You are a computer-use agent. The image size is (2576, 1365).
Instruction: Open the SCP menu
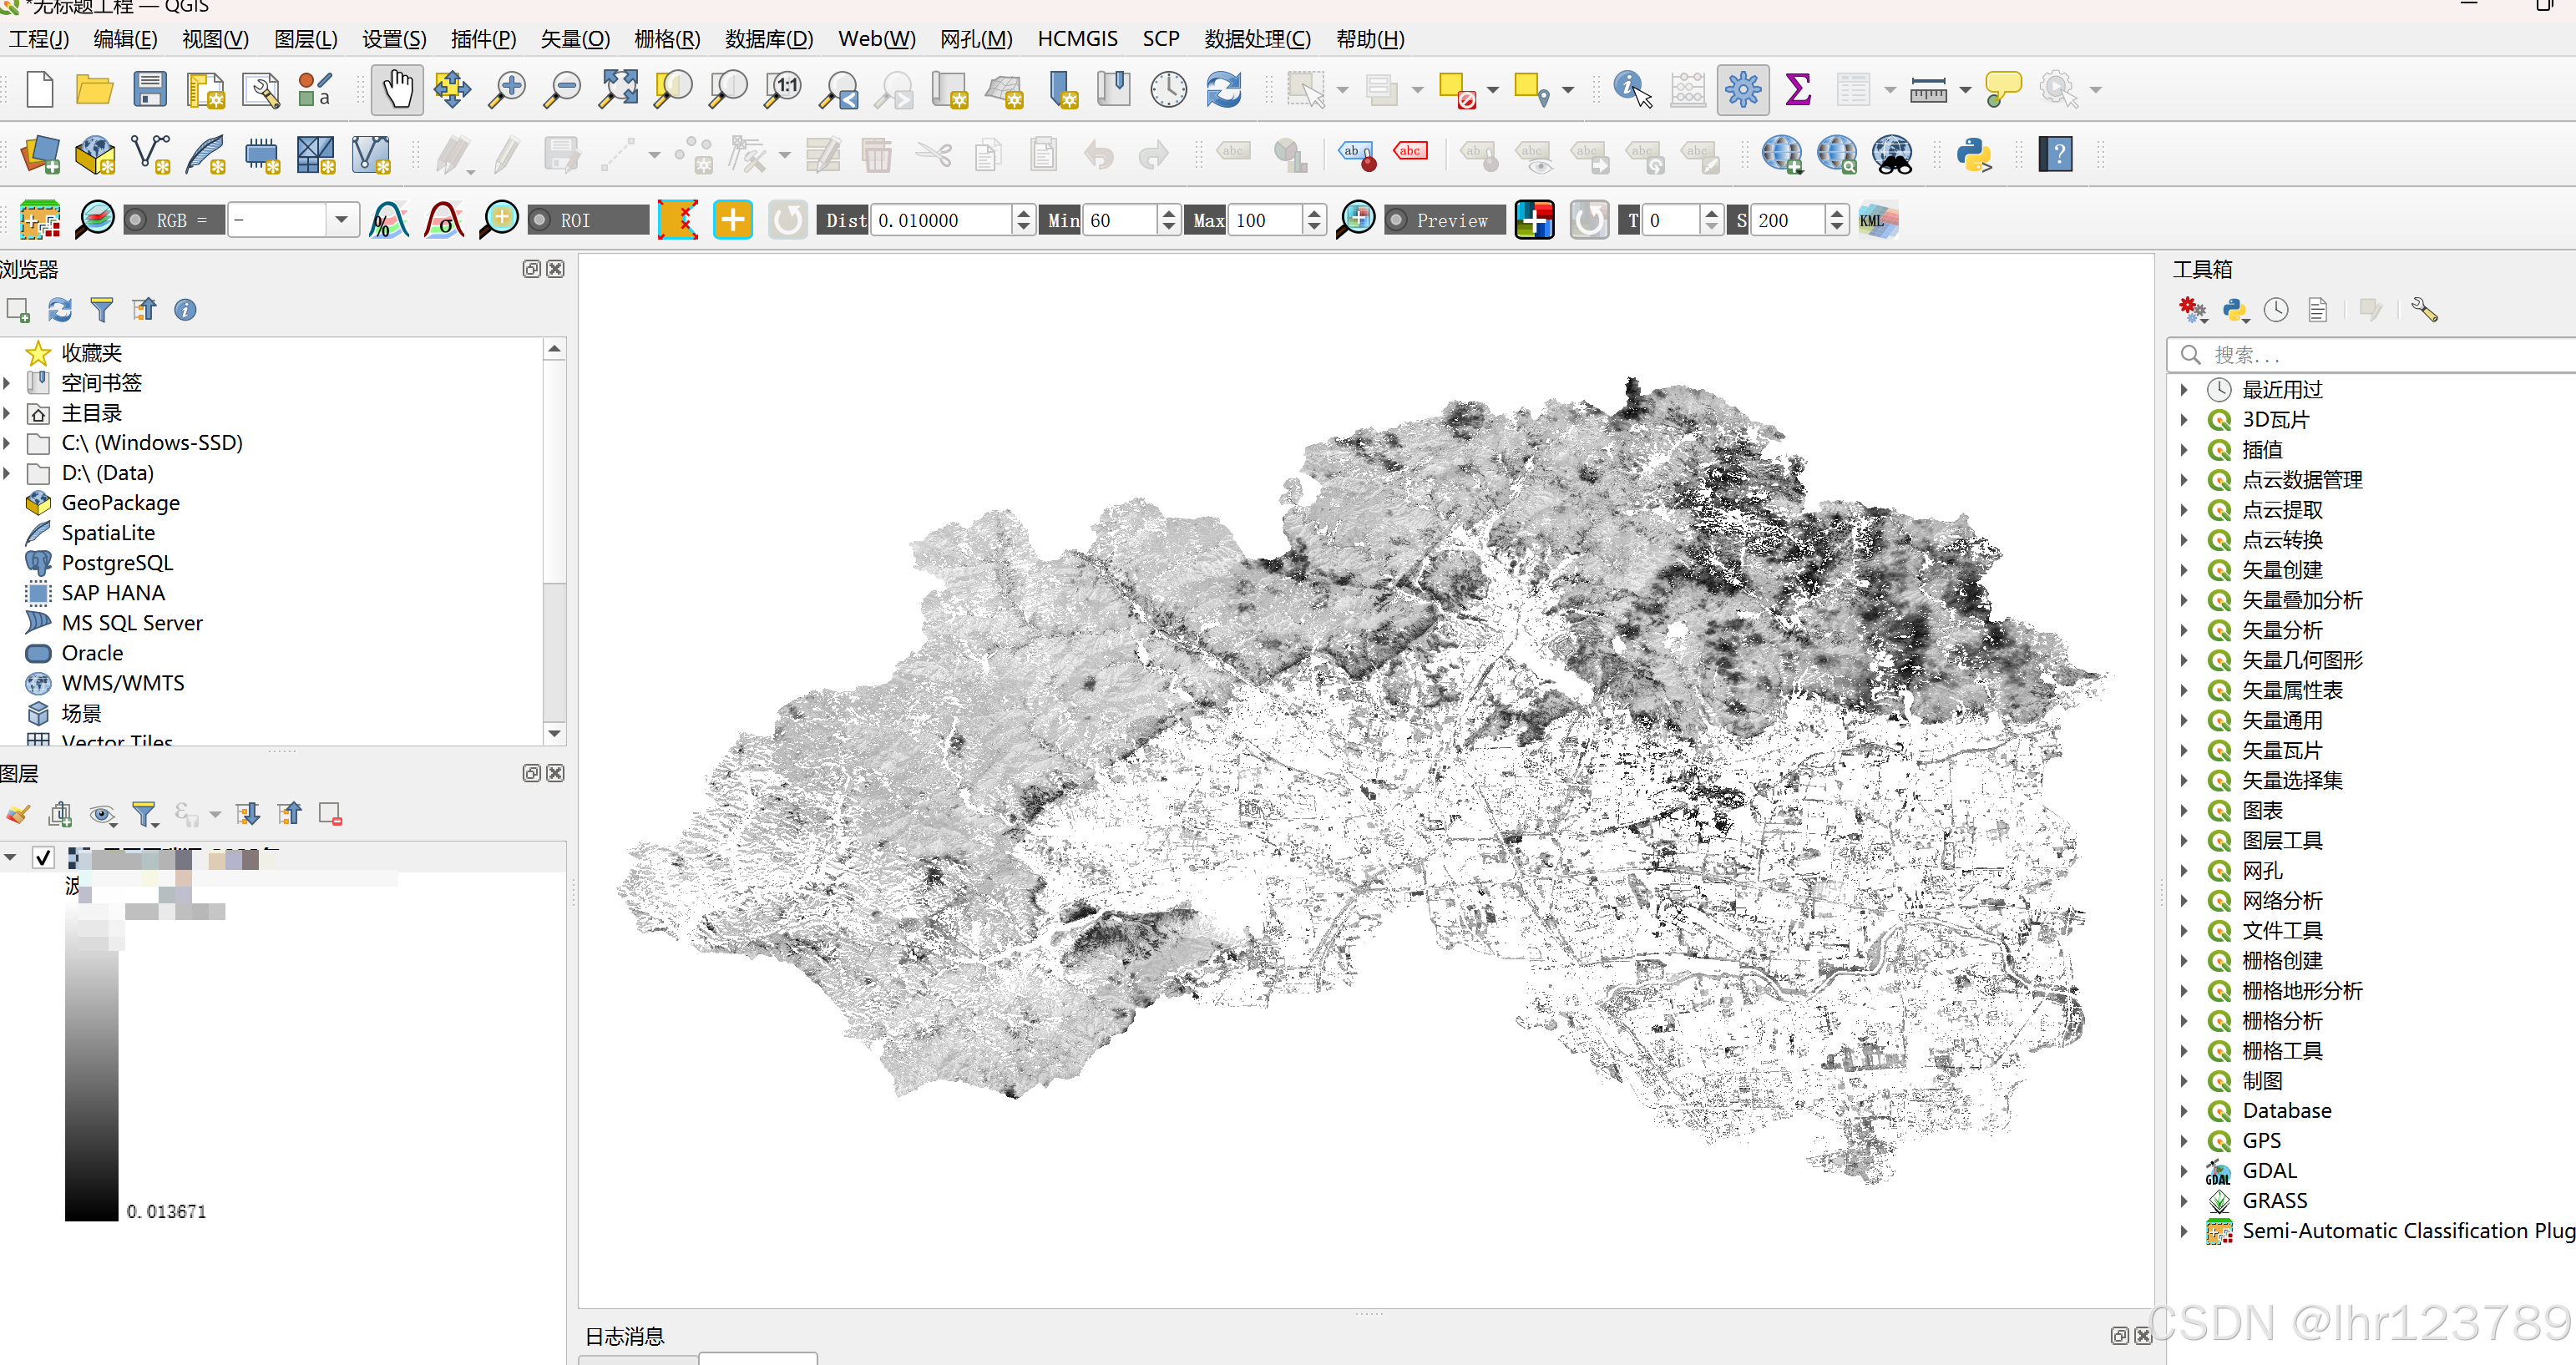(x=1160, y=39)
